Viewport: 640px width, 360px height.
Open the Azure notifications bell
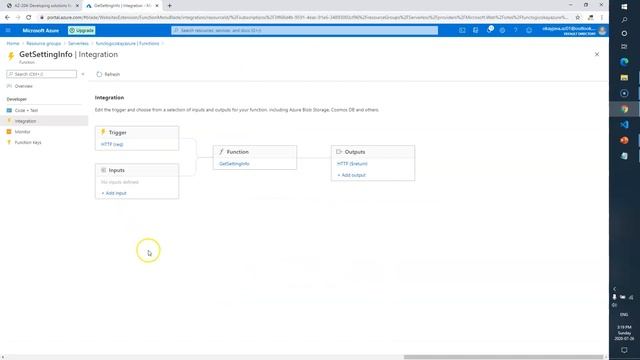(x=489, y=30)
